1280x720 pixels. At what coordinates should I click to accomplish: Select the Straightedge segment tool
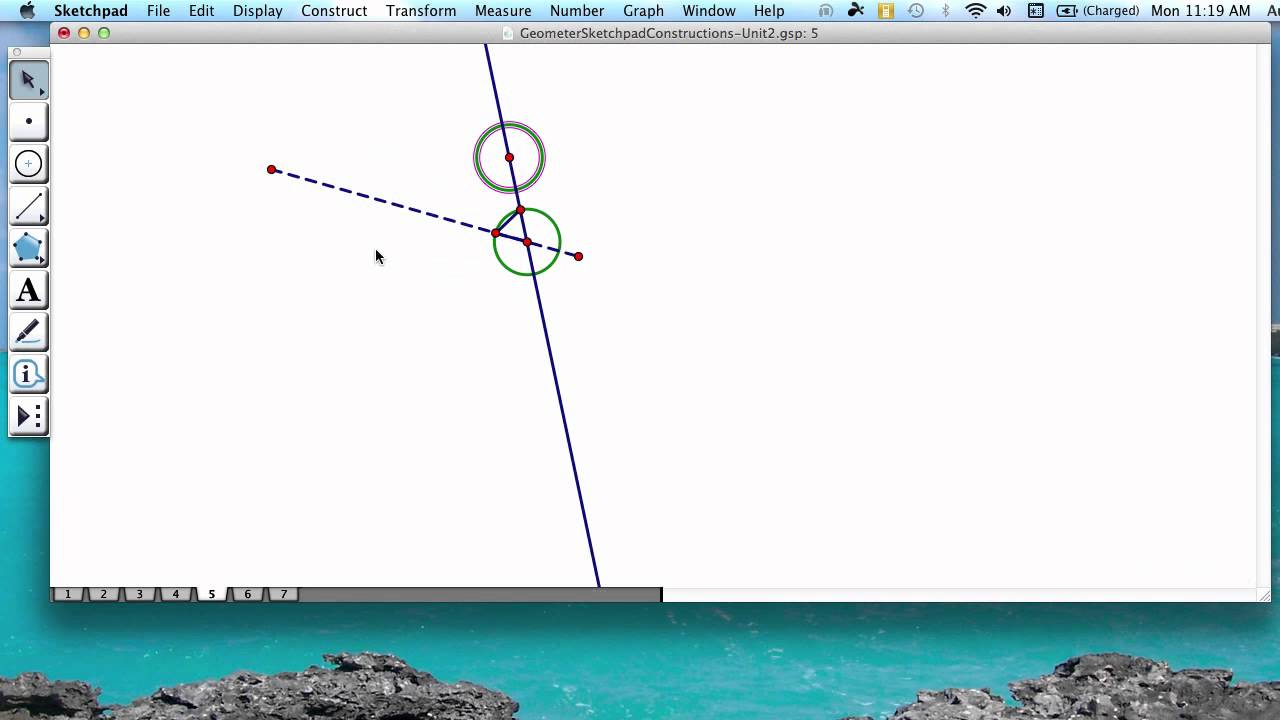point(29,206)
